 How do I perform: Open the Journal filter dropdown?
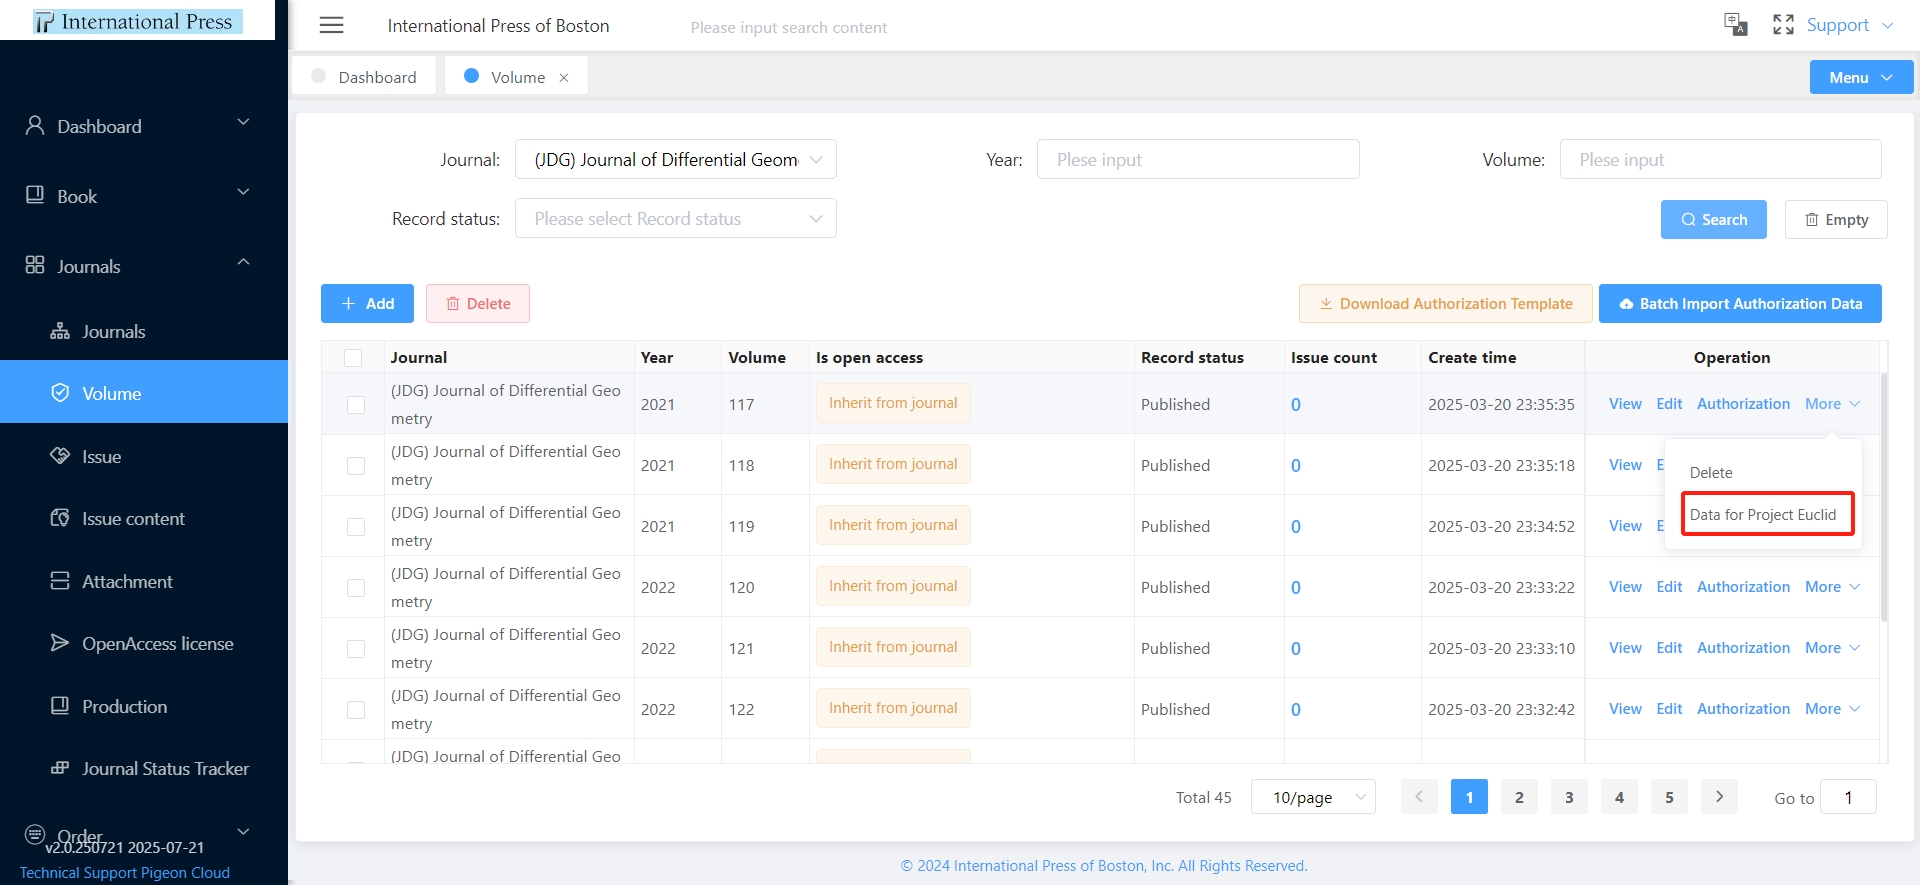click(676, 159)
